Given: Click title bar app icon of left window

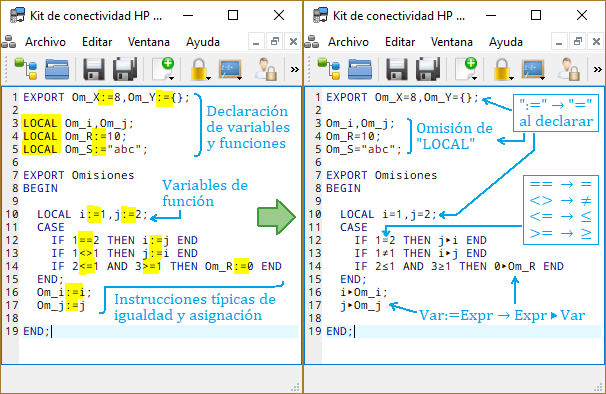Looking at the screenshot, I should 17,15.
